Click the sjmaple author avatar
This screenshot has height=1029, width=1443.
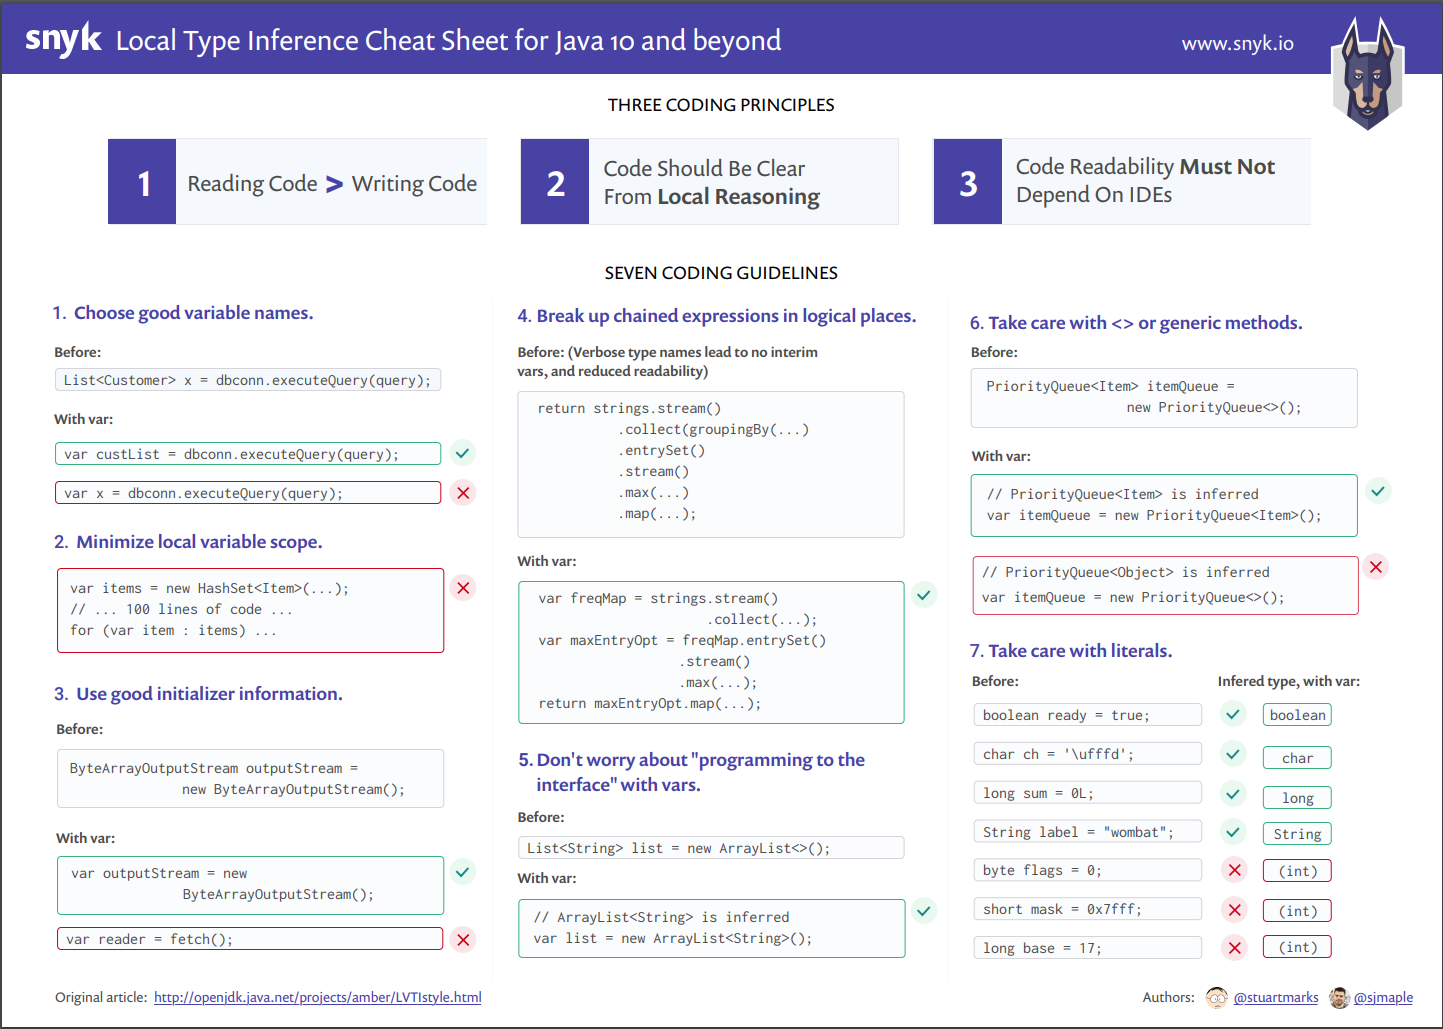coord(1339,997)
